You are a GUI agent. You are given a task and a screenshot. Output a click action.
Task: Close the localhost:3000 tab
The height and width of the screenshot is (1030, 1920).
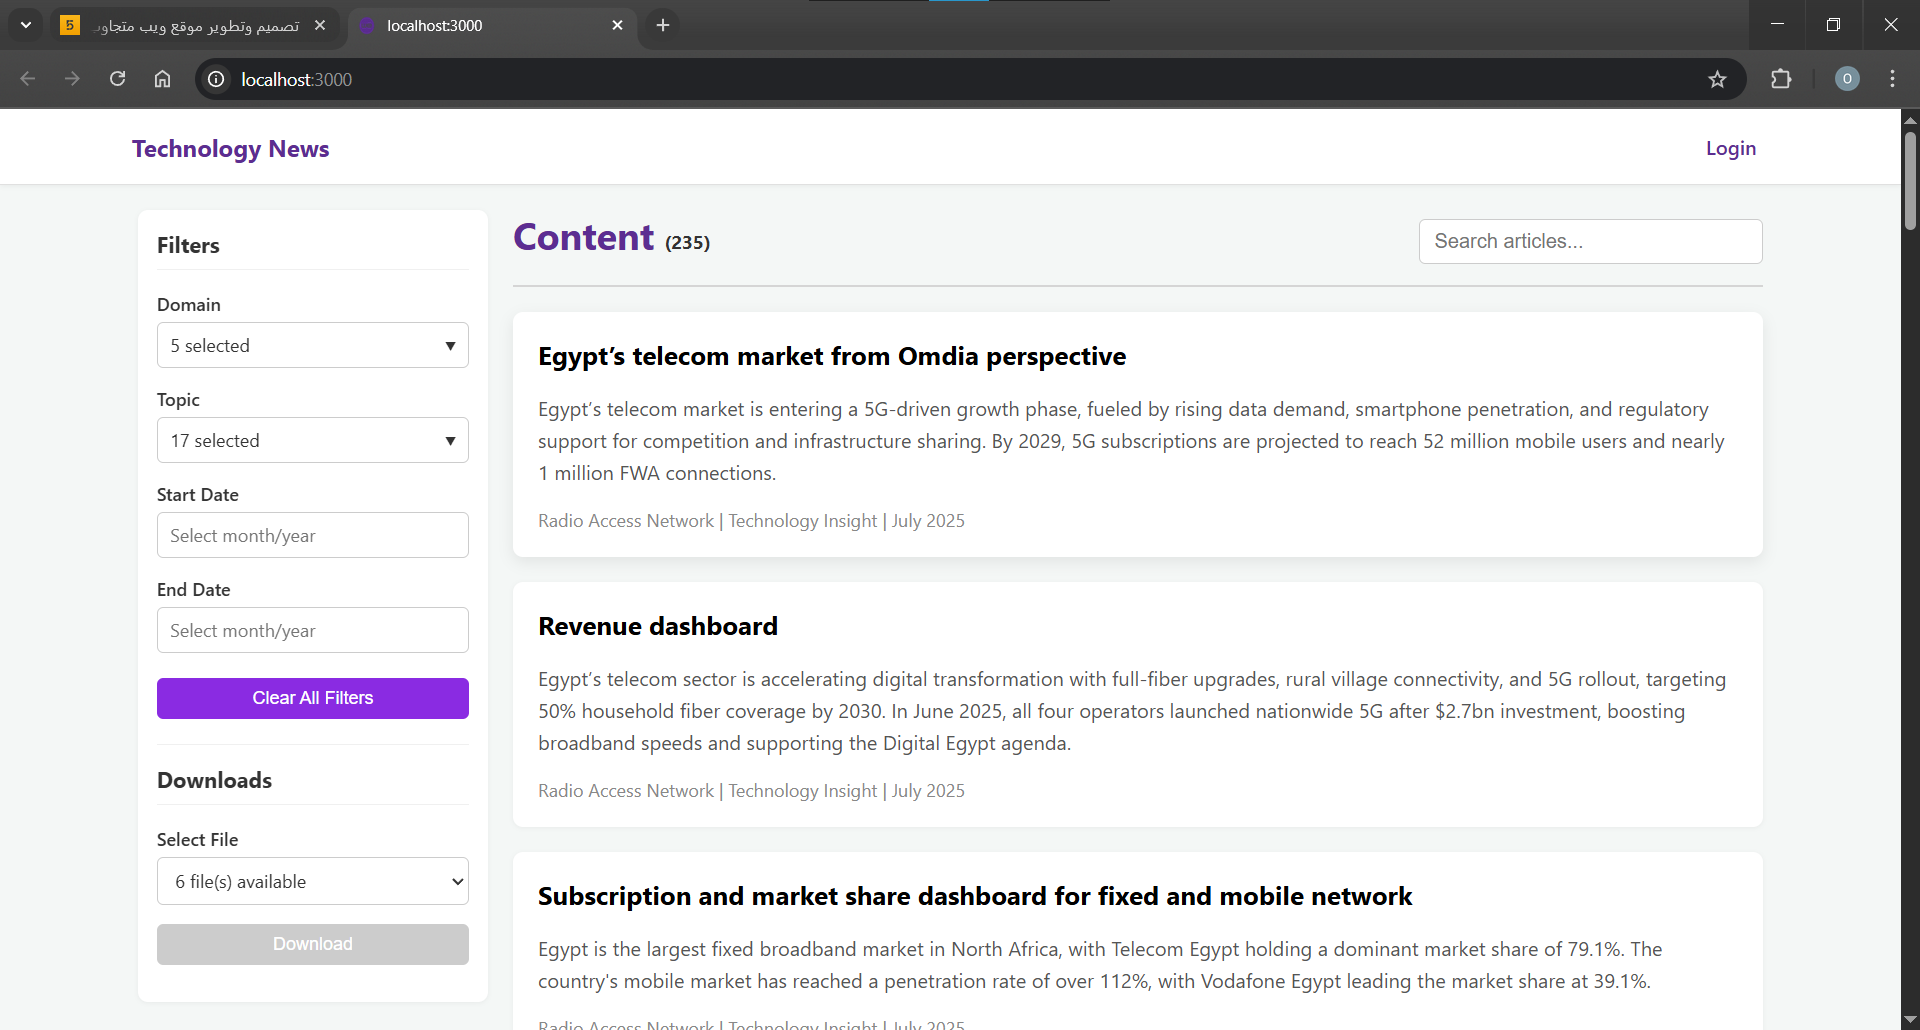(x=617, y=25)
